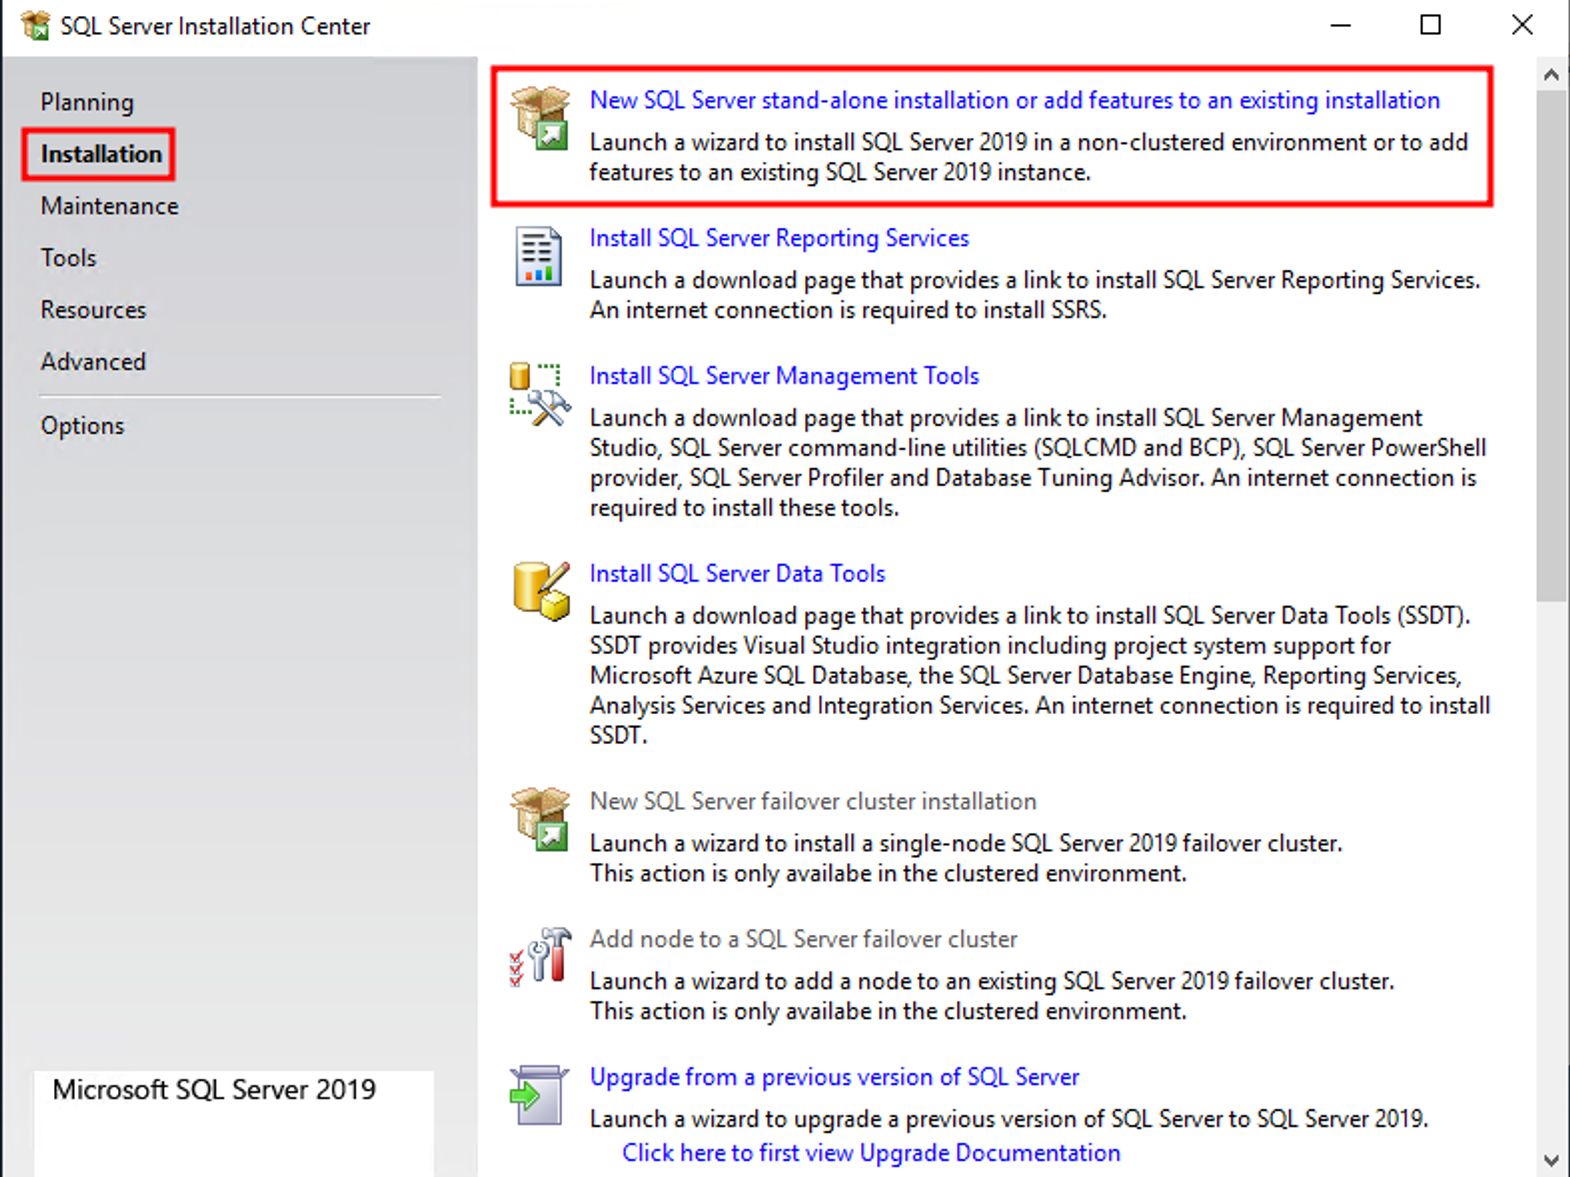Open the Advanced section
1570x1177 pixels.
[94, 362]
